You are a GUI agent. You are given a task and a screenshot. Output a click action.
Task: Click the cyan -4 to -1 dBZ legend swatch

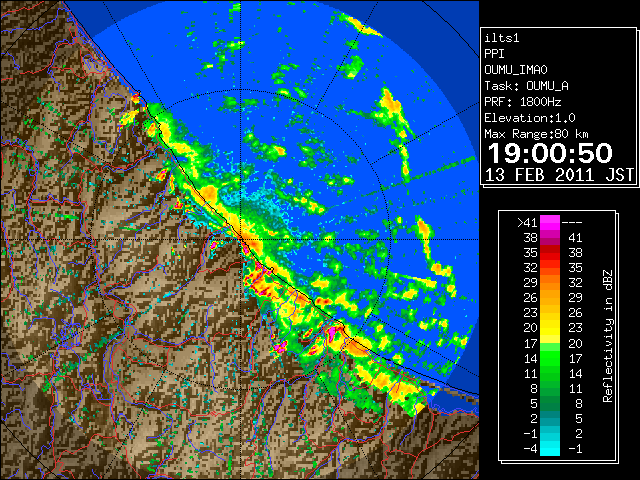550,448
